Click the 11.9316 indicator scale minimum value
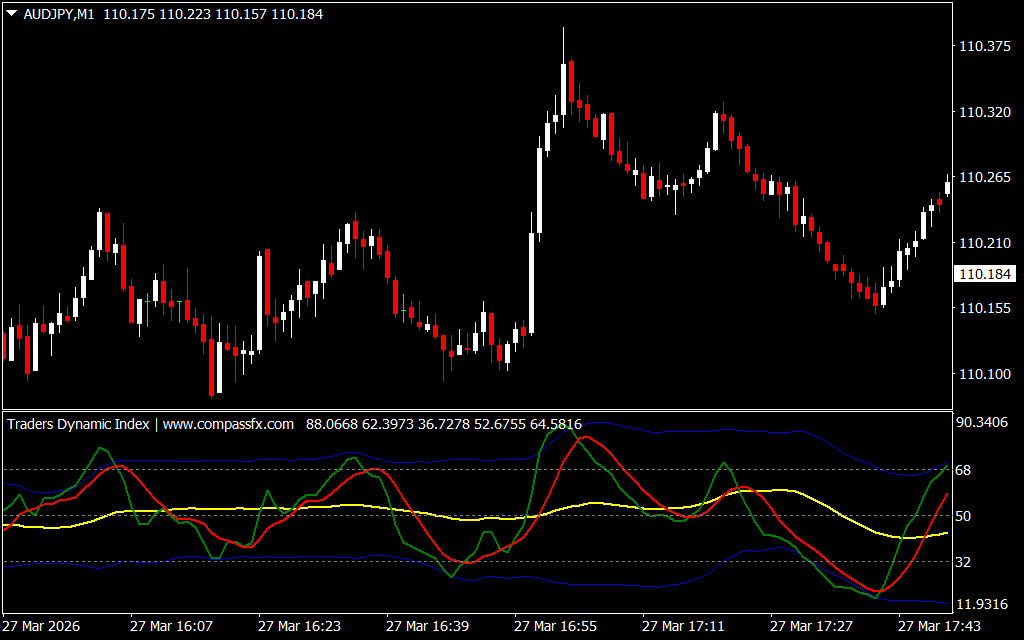This screenshot has width=1024, height=640. (x=984, y=604)
